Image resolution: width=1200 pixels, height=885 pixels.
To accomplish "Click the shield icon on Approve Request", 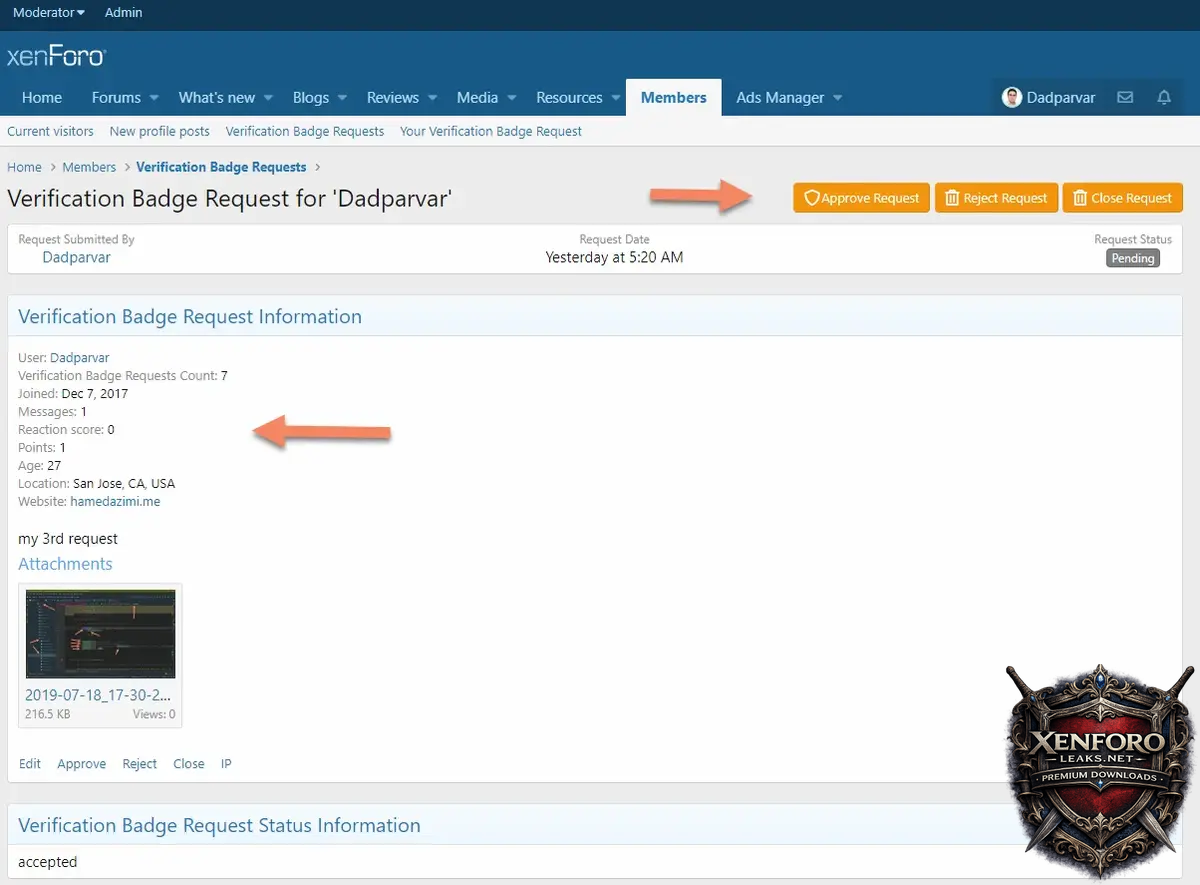I will pos(811,198).
